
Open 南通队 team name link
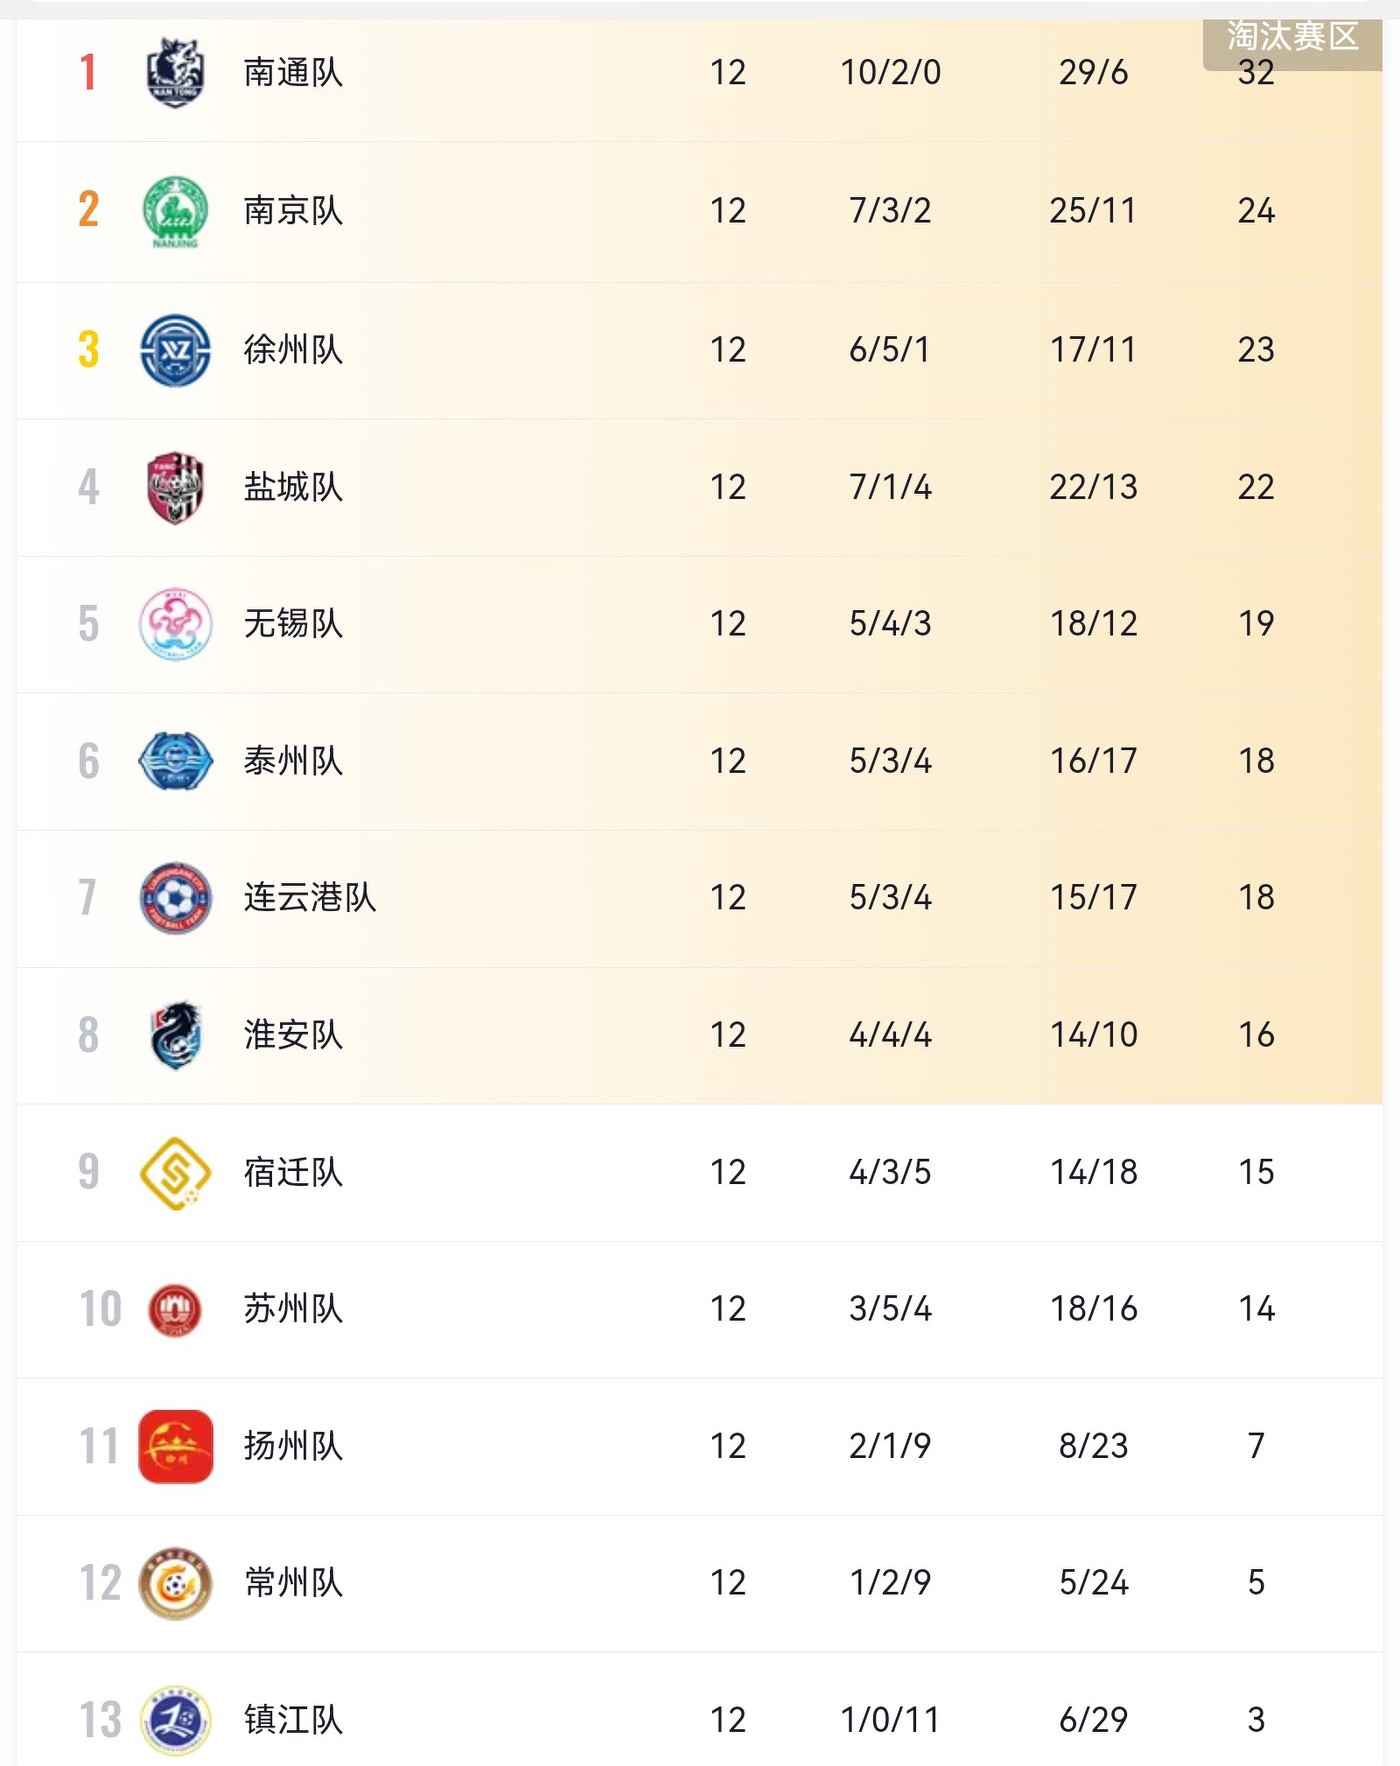293,73
